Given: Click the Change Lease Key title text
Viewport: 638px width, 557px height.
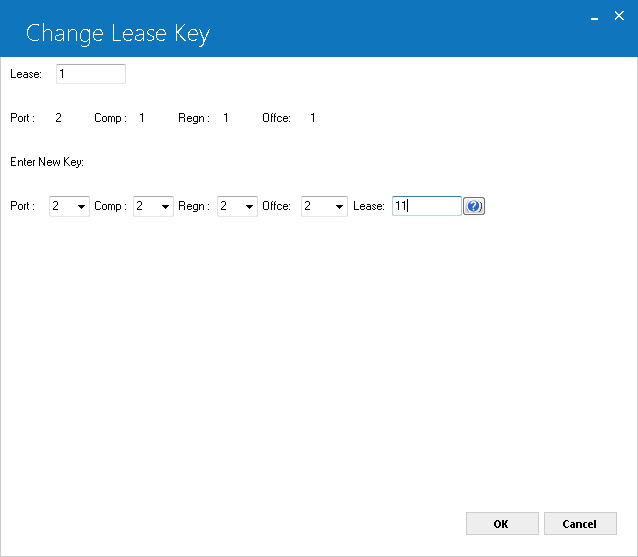Looking at the screenshot, I should [x=118, y=34].
